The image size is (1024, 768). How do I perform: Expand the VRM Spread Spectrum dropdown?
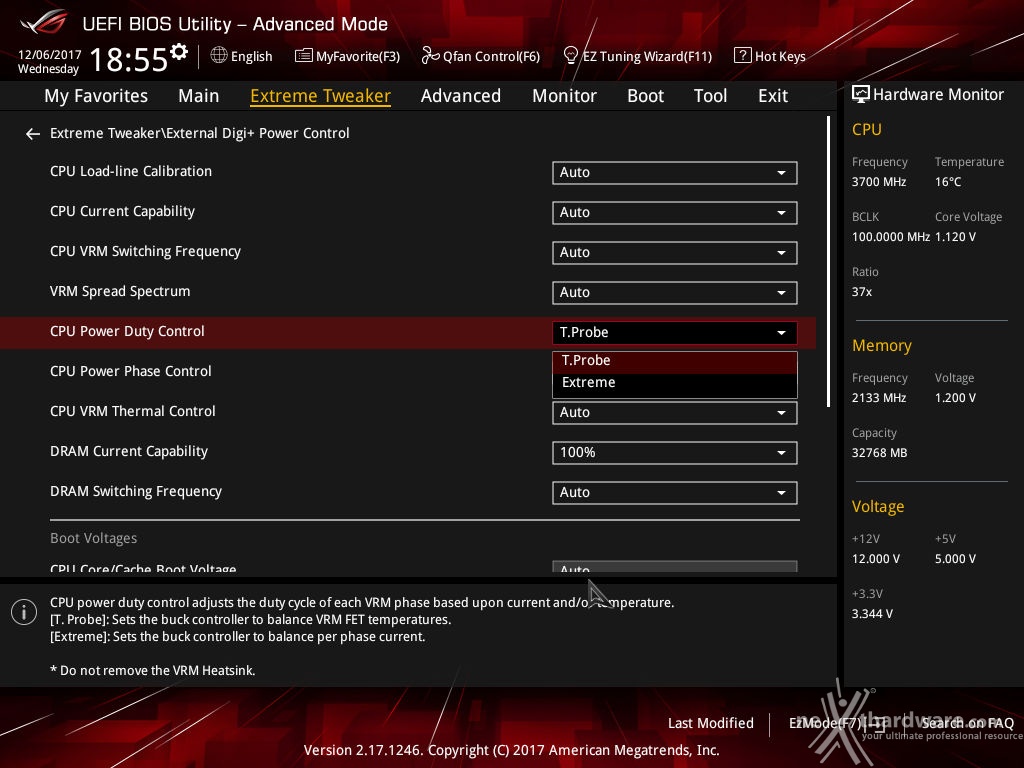(675, 293)
